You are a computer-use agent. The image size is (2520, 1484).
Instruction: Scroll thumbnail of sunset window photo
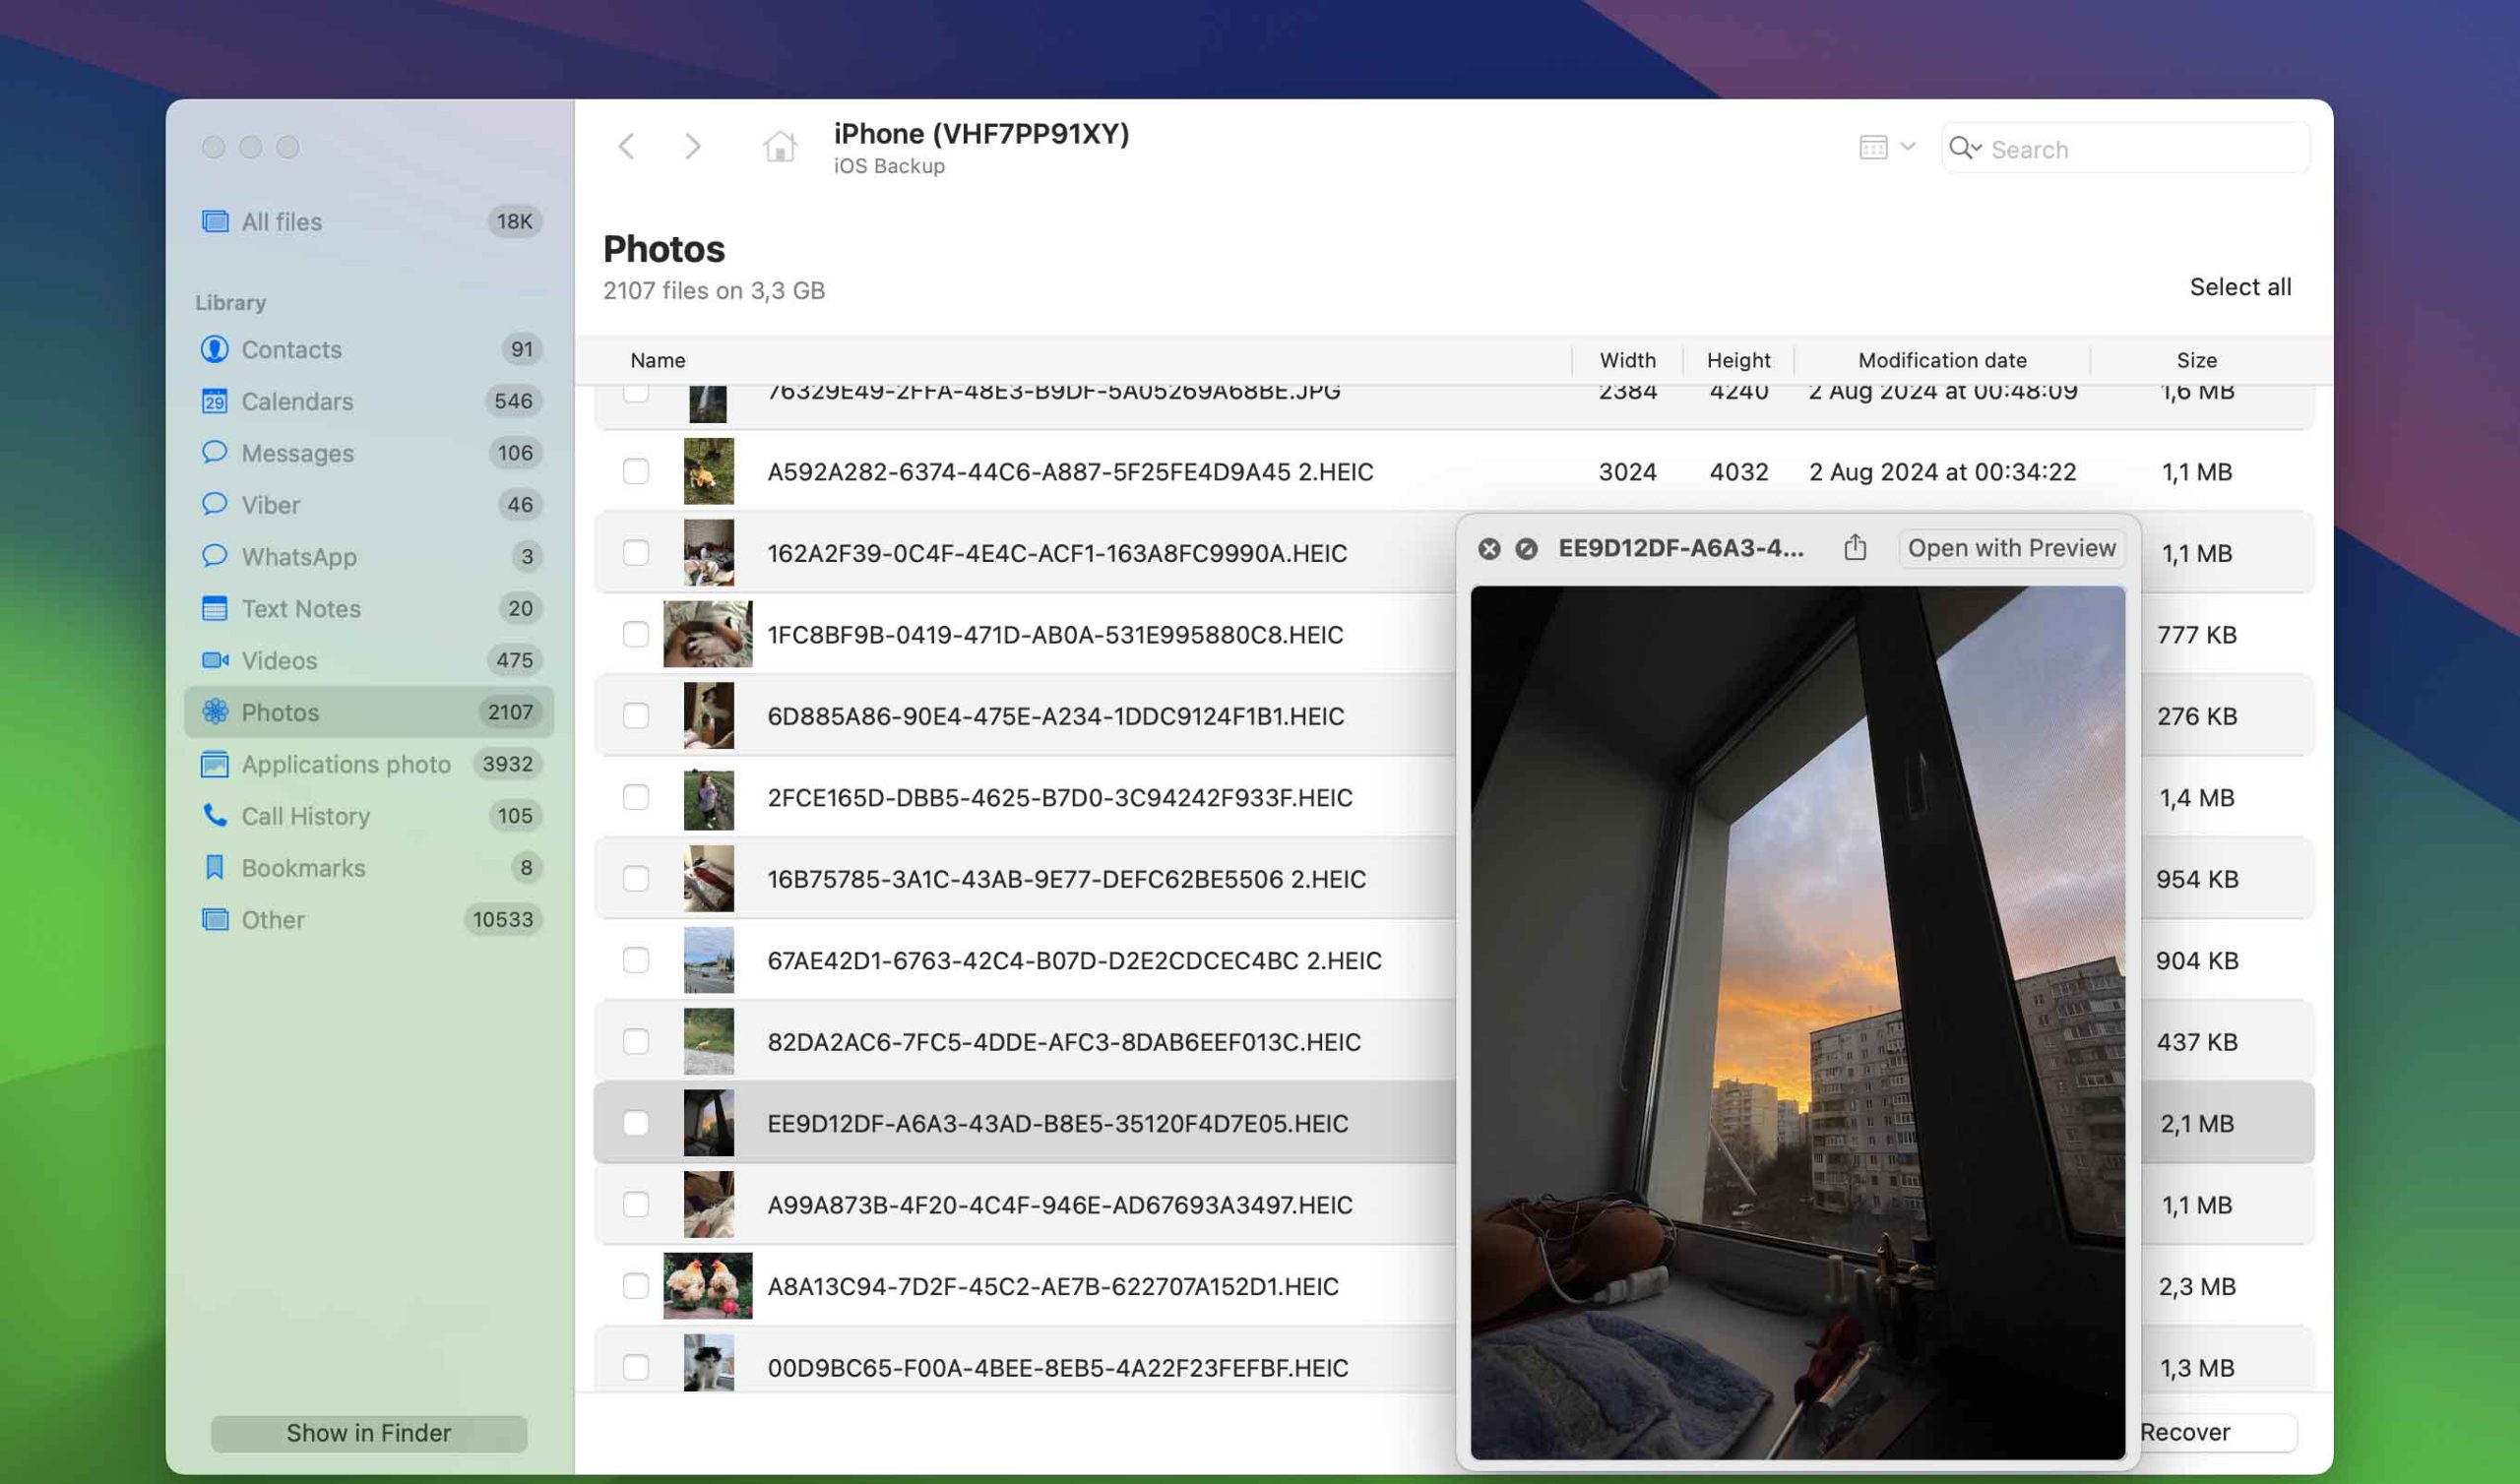(709, 1122)
